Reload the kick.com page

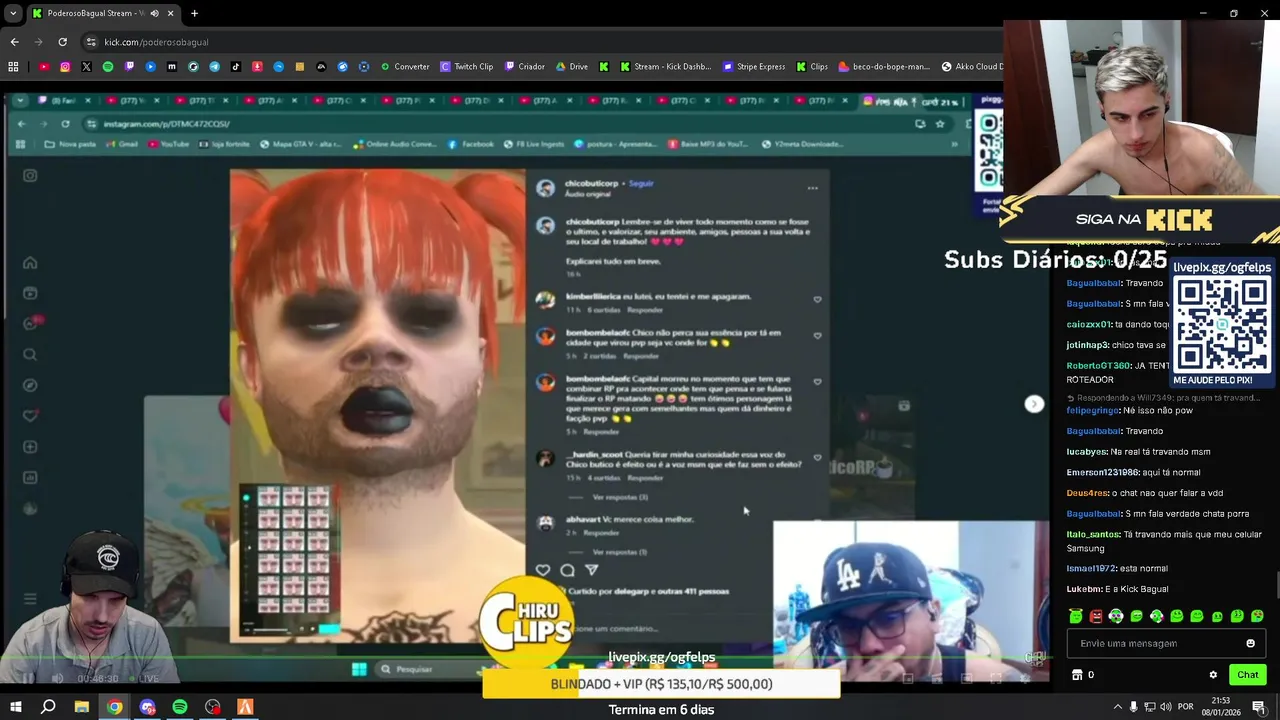click(62, 42)
